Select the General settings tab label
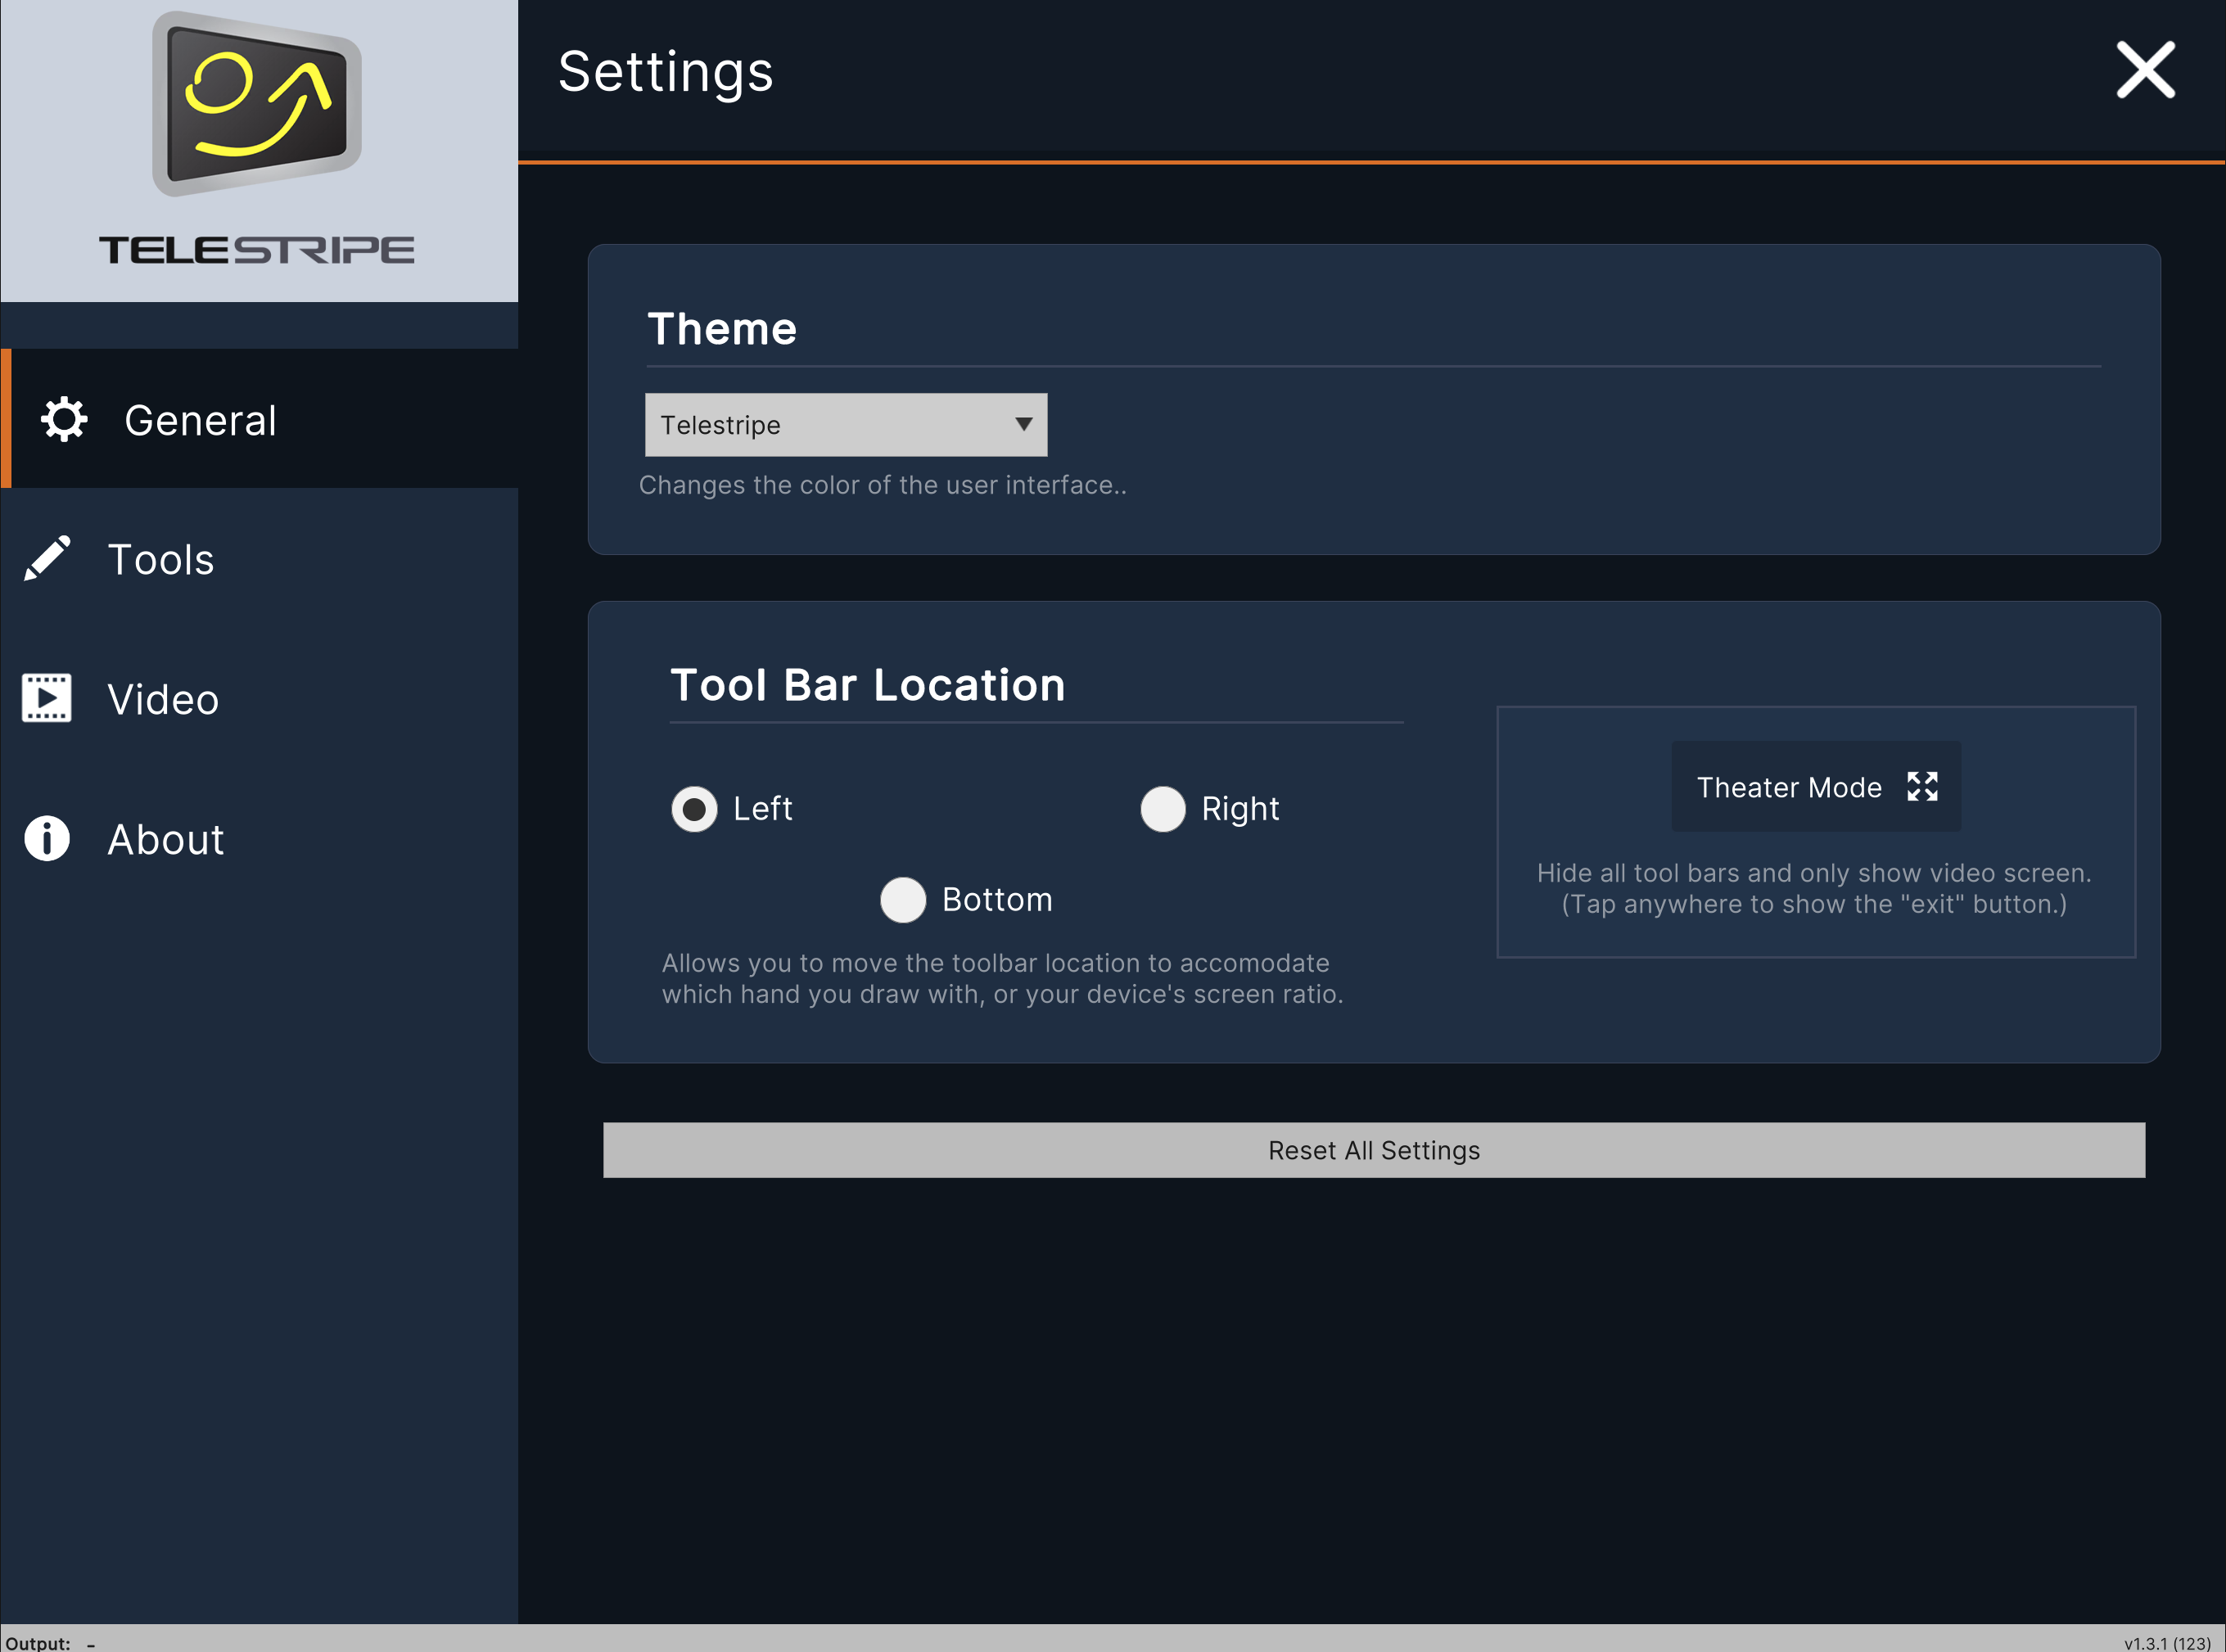Screen dimensions: 2226x1652 (x=200, y=421)
